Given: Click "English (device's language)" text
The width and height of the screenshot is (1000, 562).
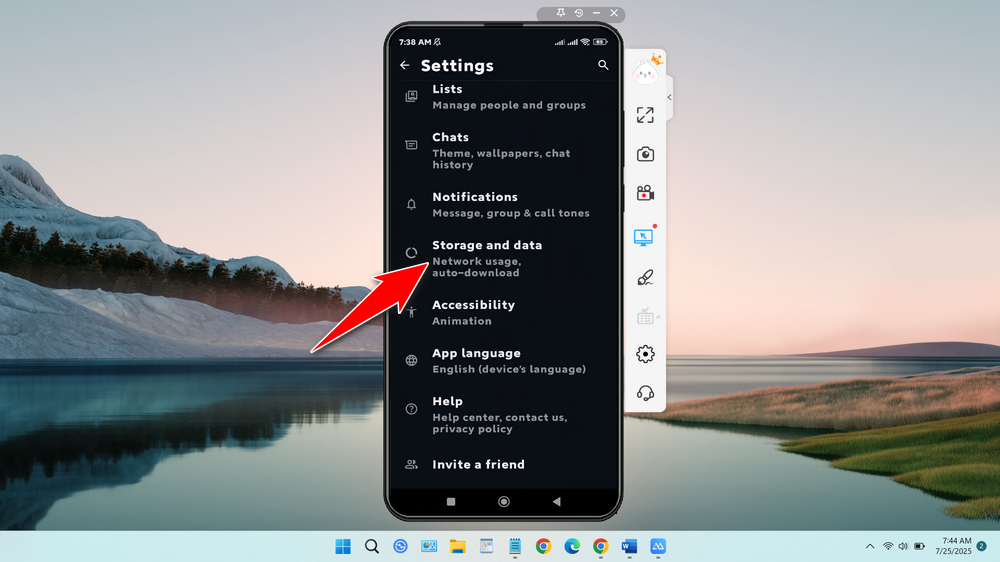Looking at the screenshot, I should [x=509, y=369].
